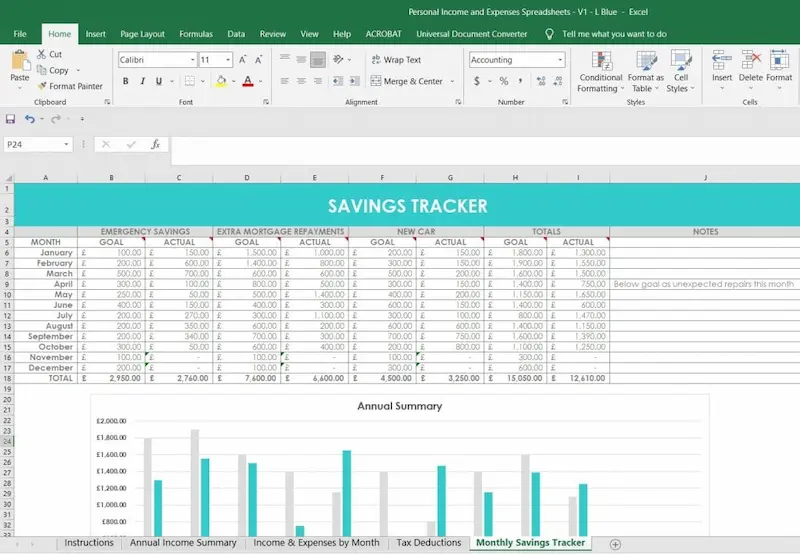The width and height of the screenshot is (800, 554).
Task: Click the Insert cells icon
Action: (722, 60)
